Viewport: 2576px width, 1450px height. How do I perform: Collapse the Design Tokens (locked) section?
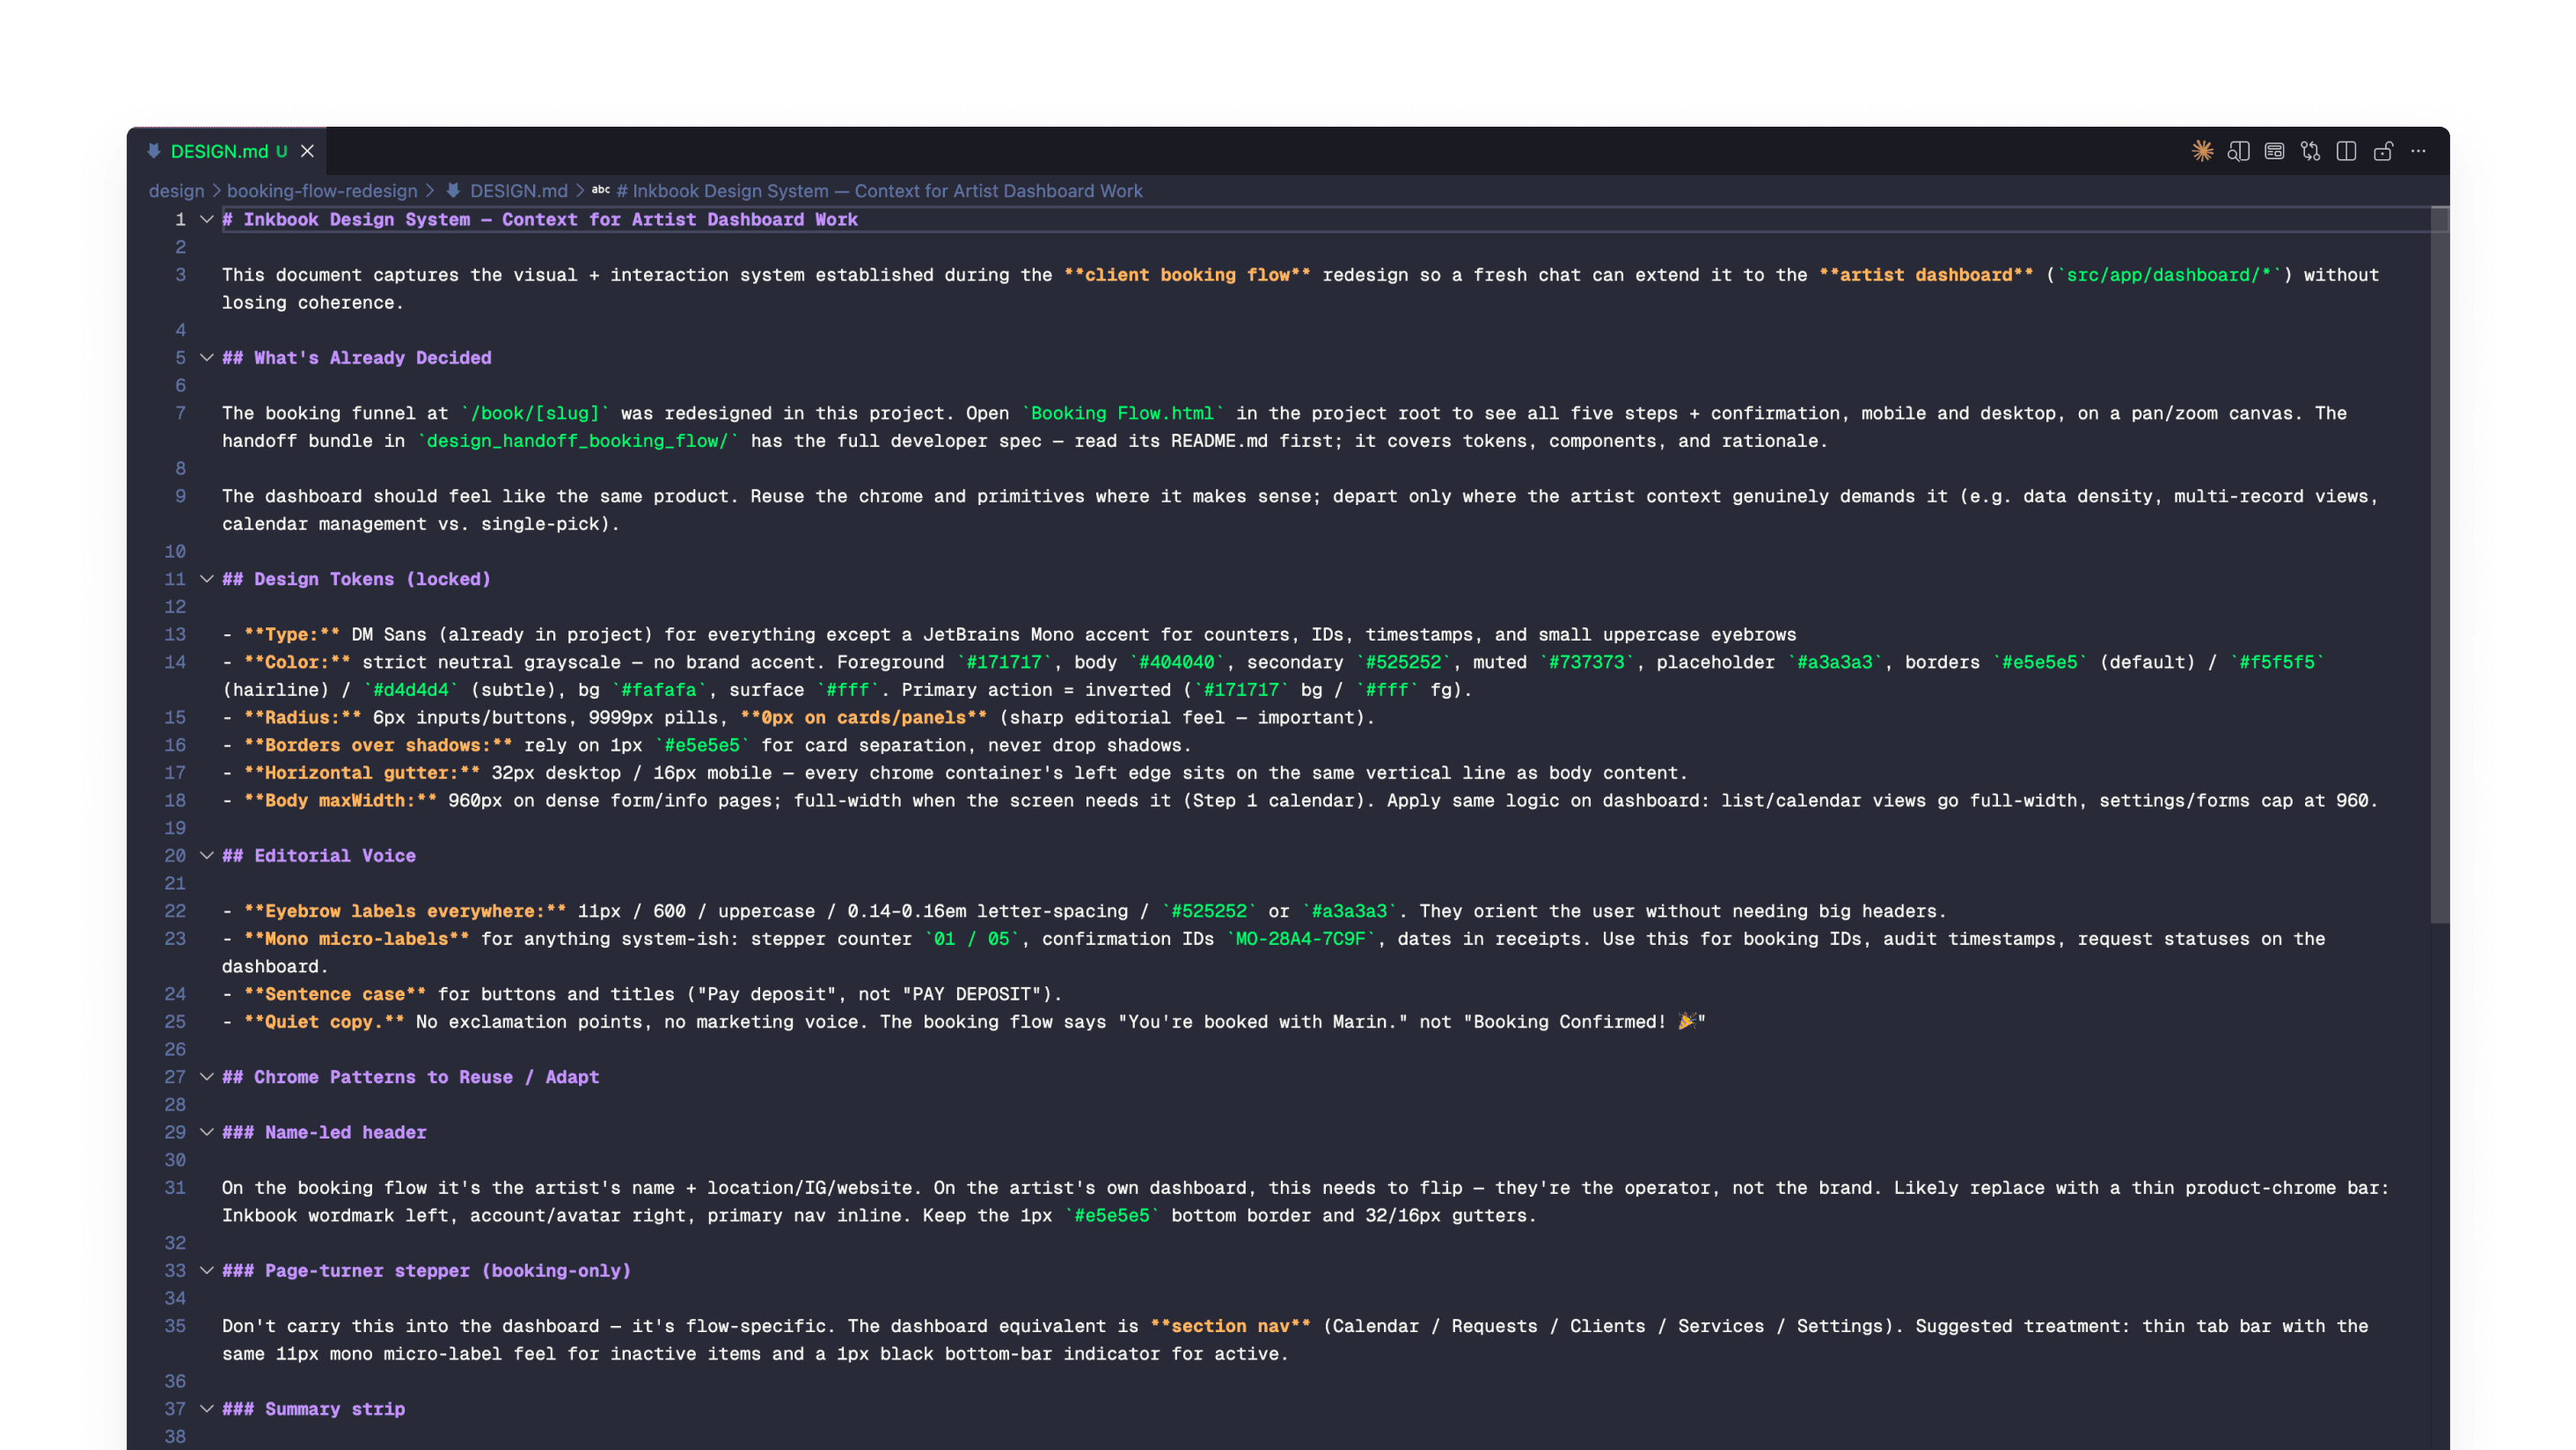tap(206, 579)
